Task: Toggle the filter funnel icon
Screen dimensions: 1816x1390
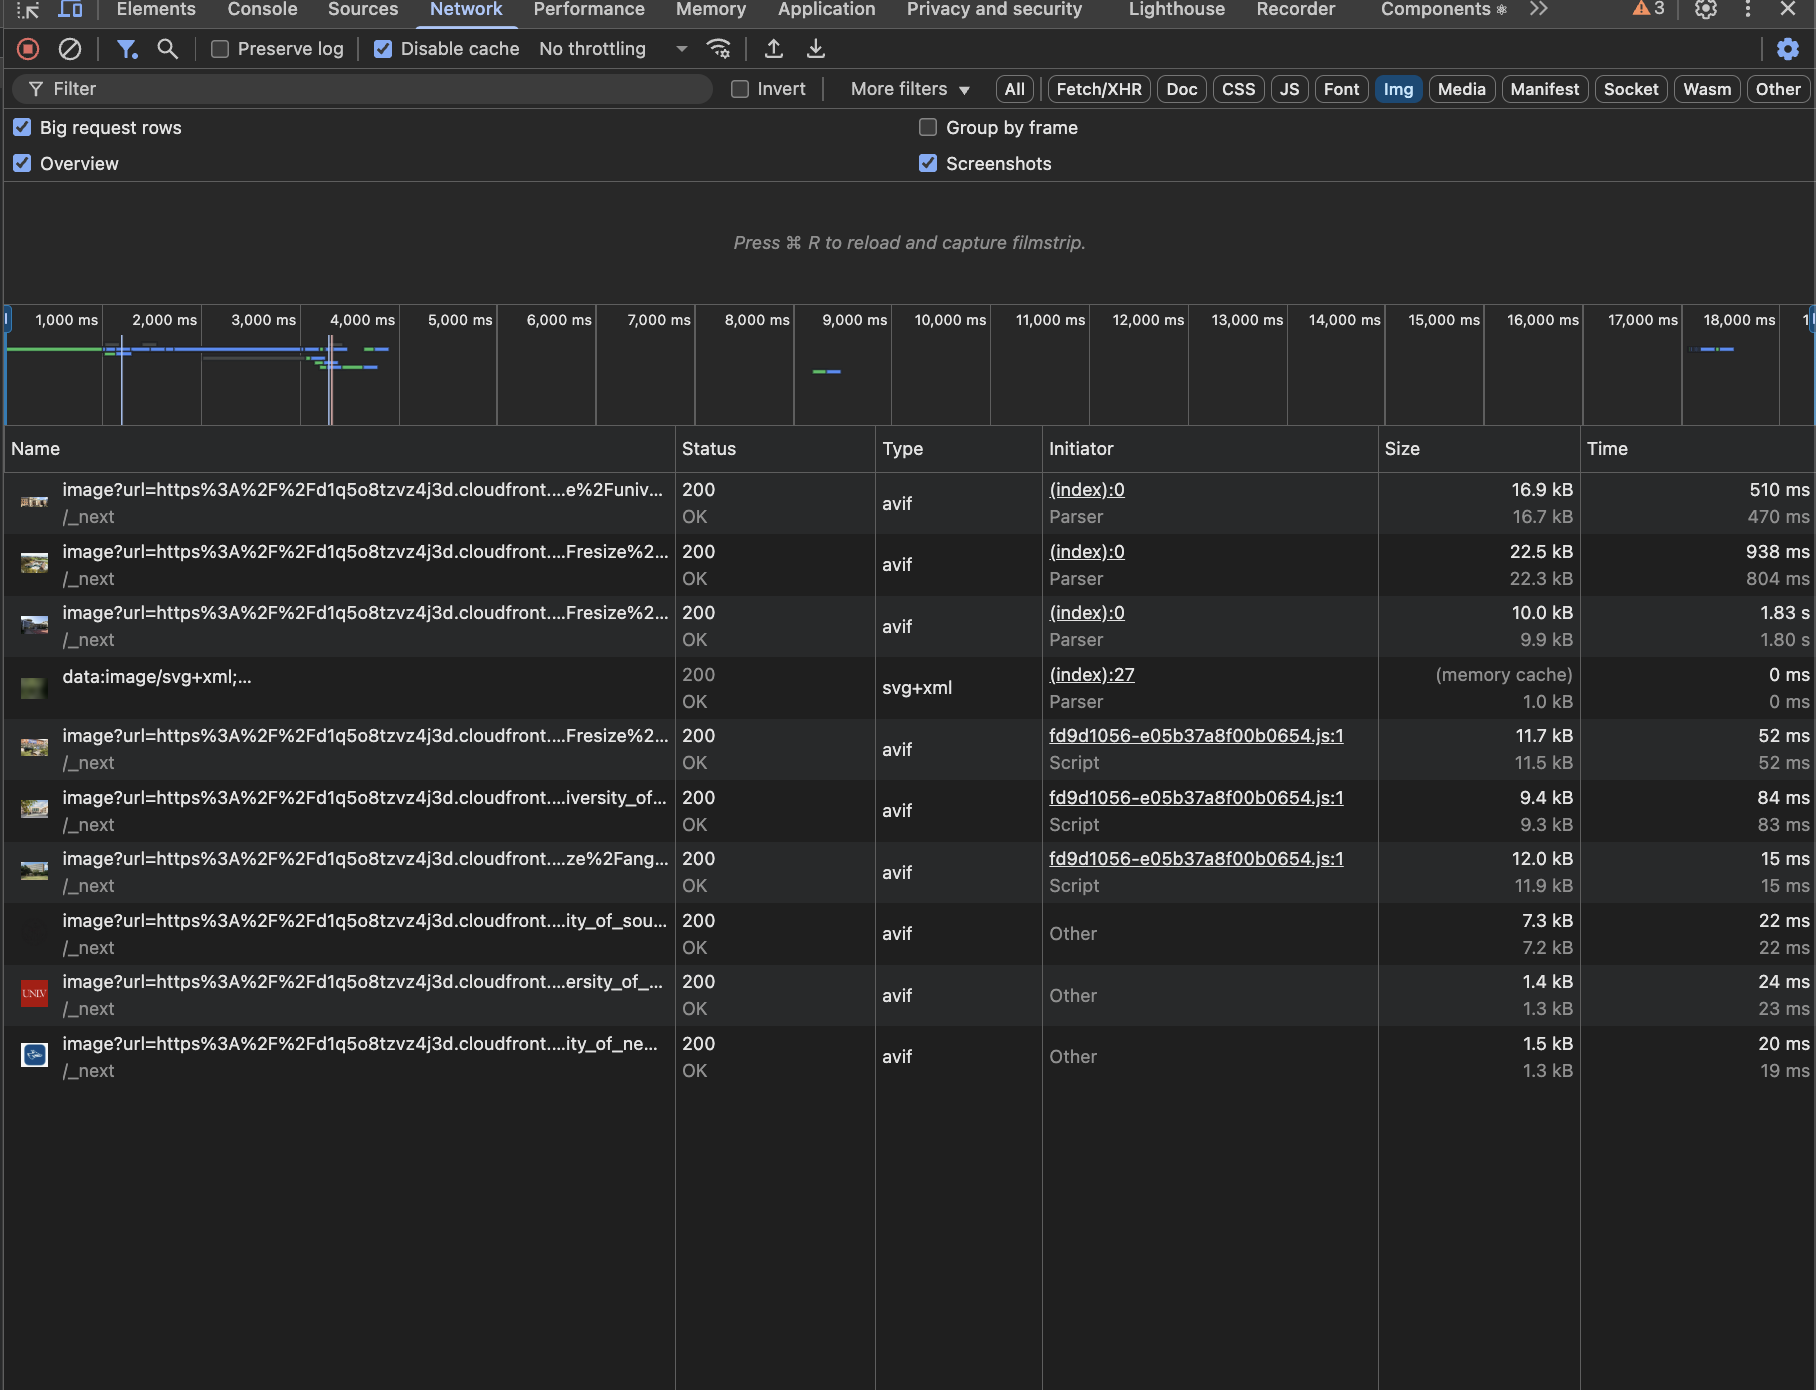Action: coord(127,49)
